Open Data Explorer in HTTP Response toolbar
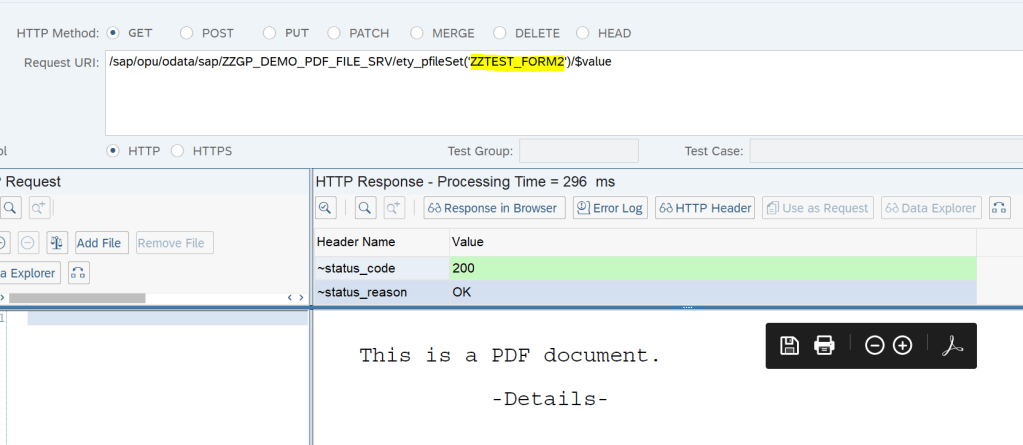The height and width of the screenshot is (445, 1023). tap(931, 208)
